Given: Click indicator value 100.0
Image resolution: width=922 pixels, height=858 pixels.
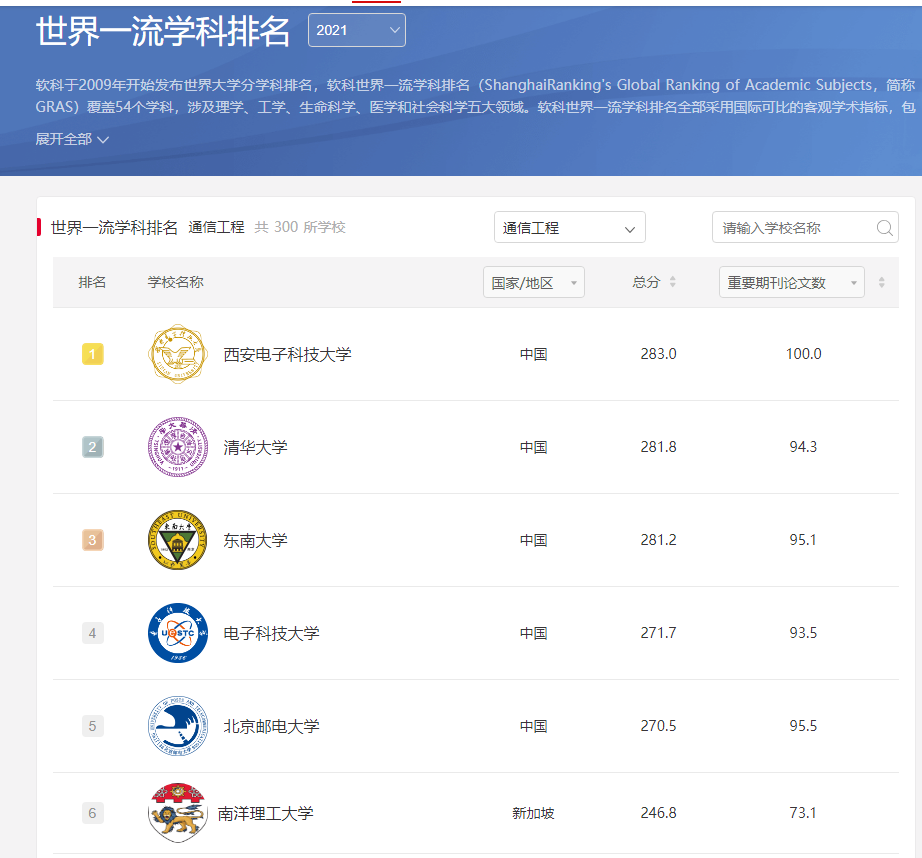Looking at the screenshot, I should (803, 353).
